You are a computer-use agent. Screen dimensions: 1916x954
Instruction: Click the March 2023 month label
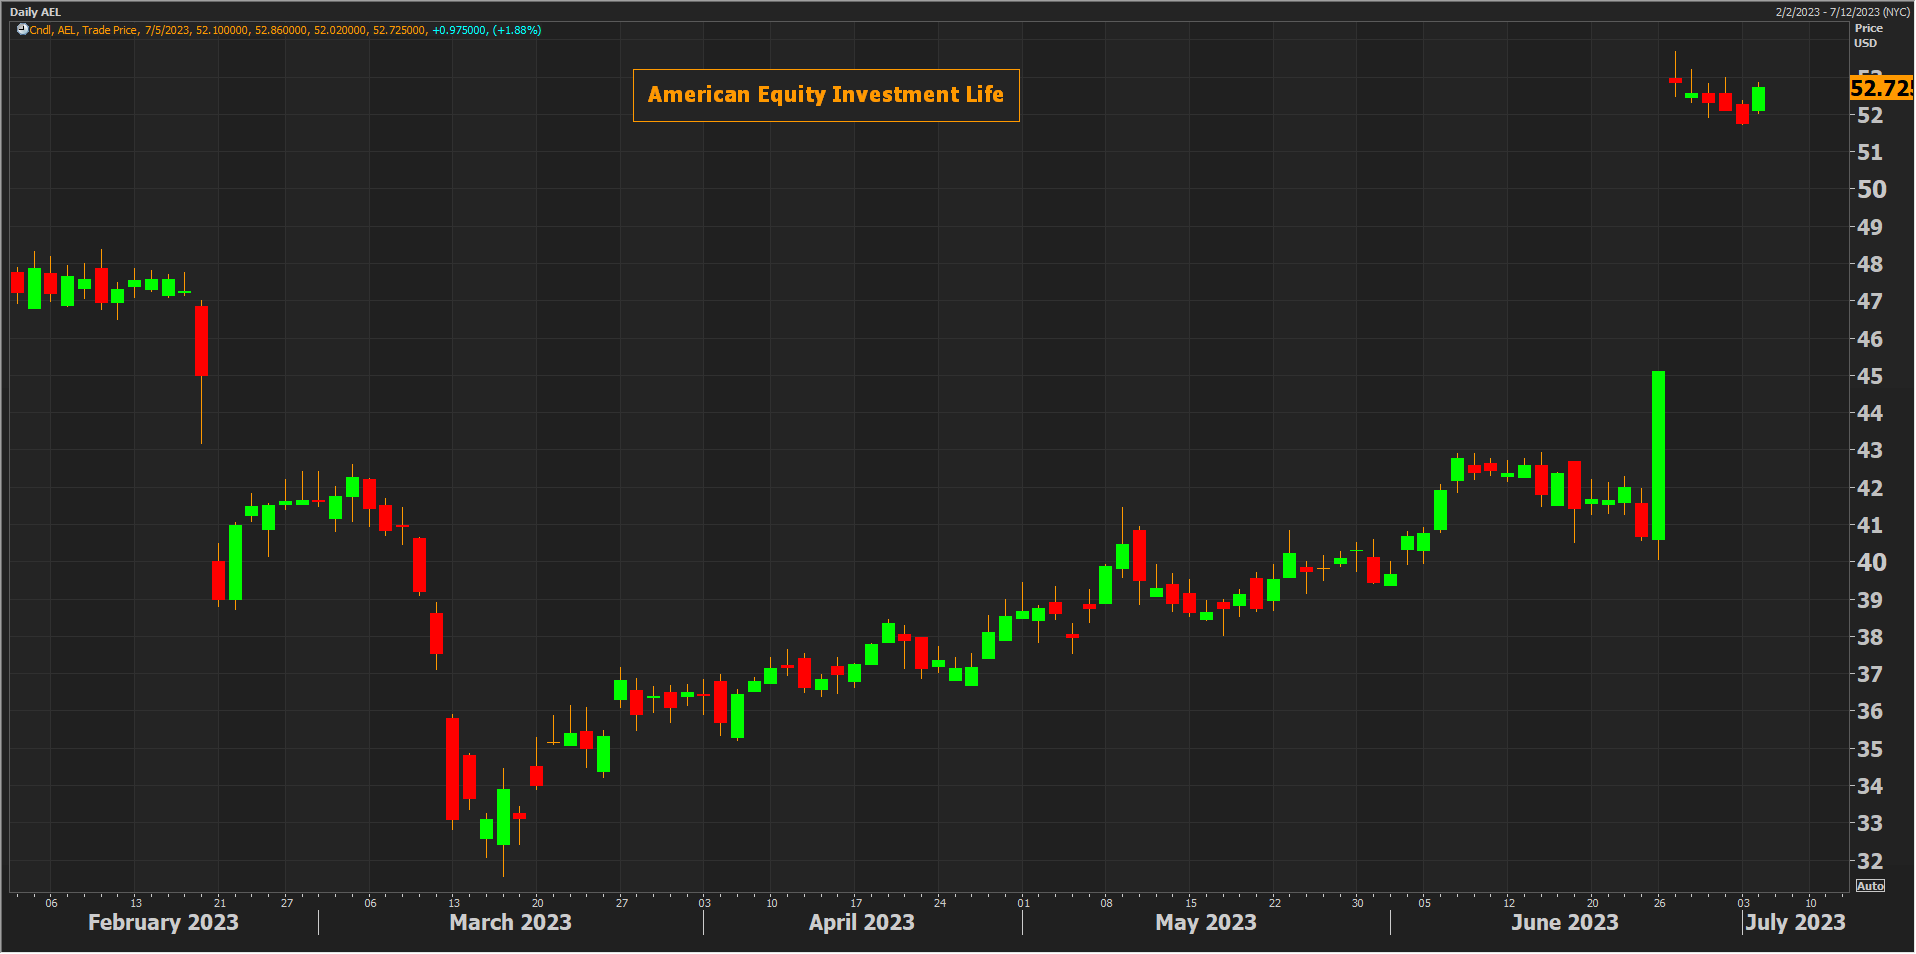(x=510, y=922)
